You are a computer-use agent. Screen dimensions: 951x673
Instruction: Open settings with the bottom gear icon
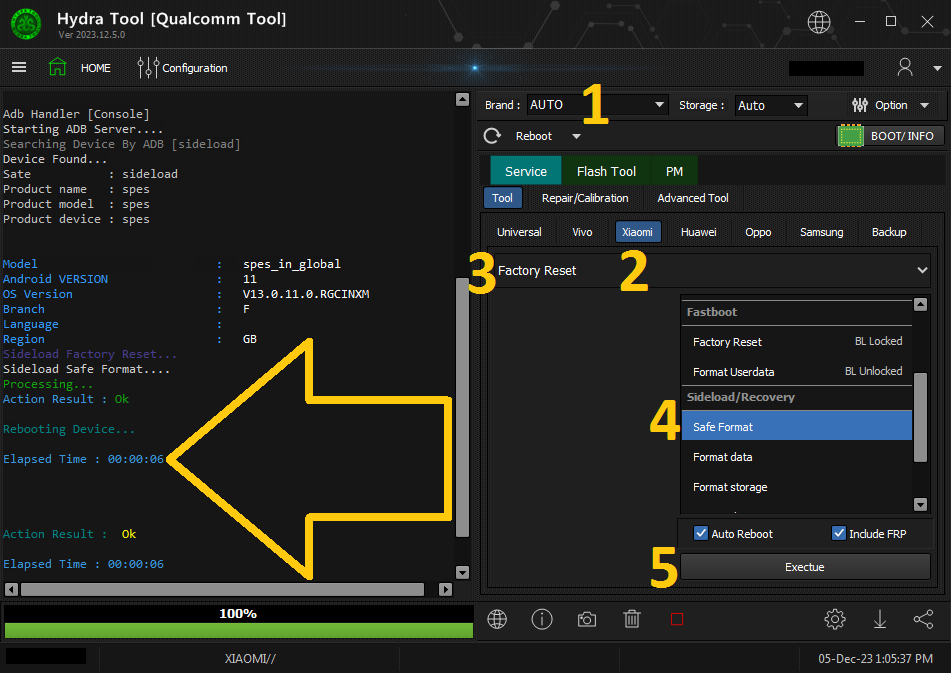point(834,619)
